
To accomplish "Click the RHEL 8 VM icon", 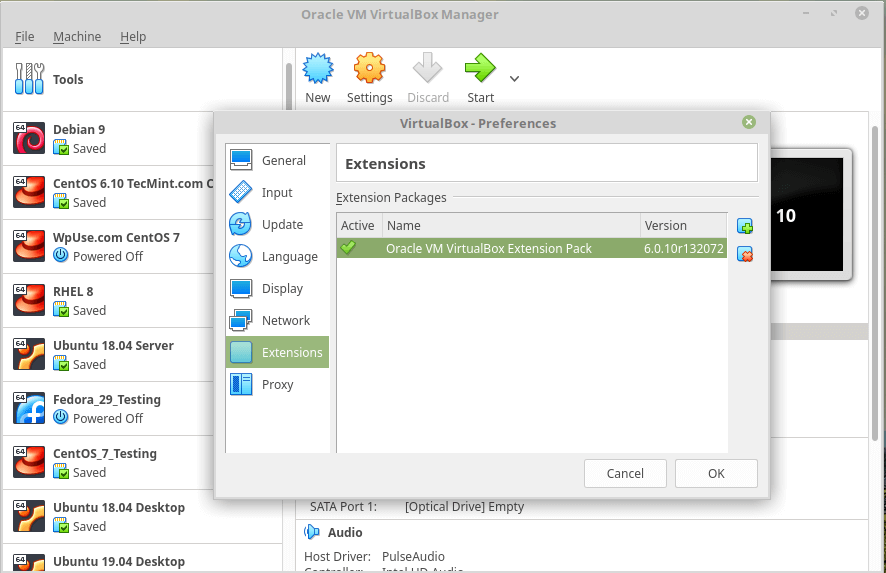I will pyautogui.click(x=29, y=300).
